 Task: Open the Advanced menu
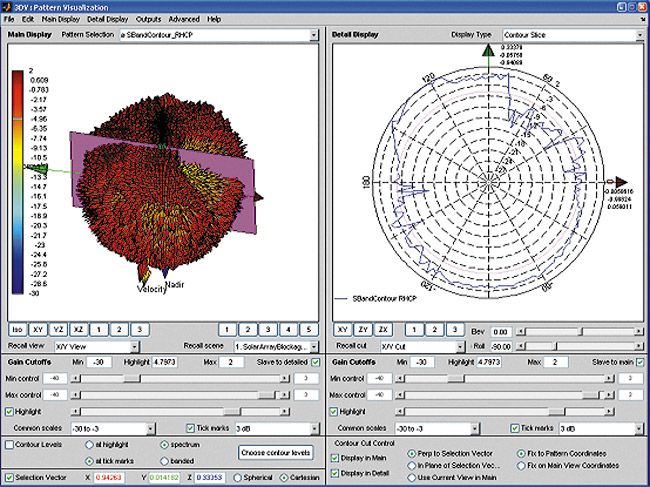tap(183, 19)
